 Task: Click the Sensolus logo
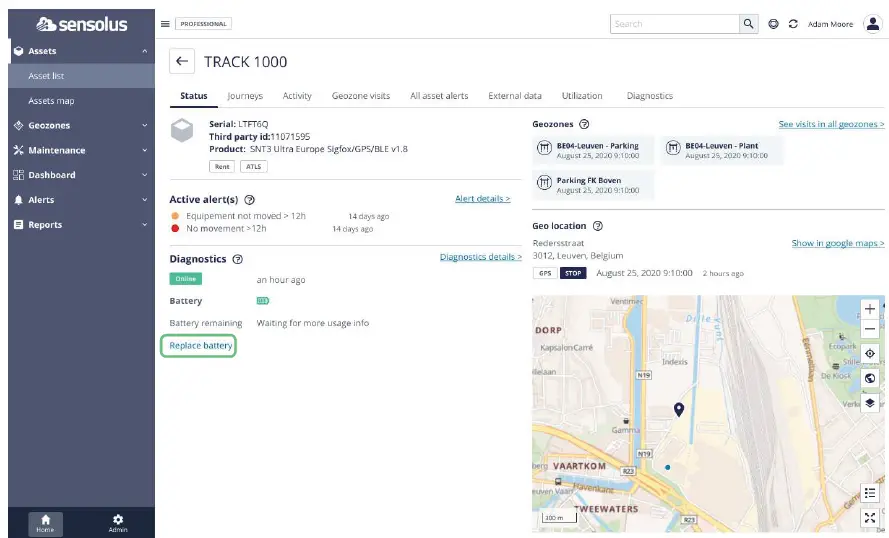pos(82,24)
